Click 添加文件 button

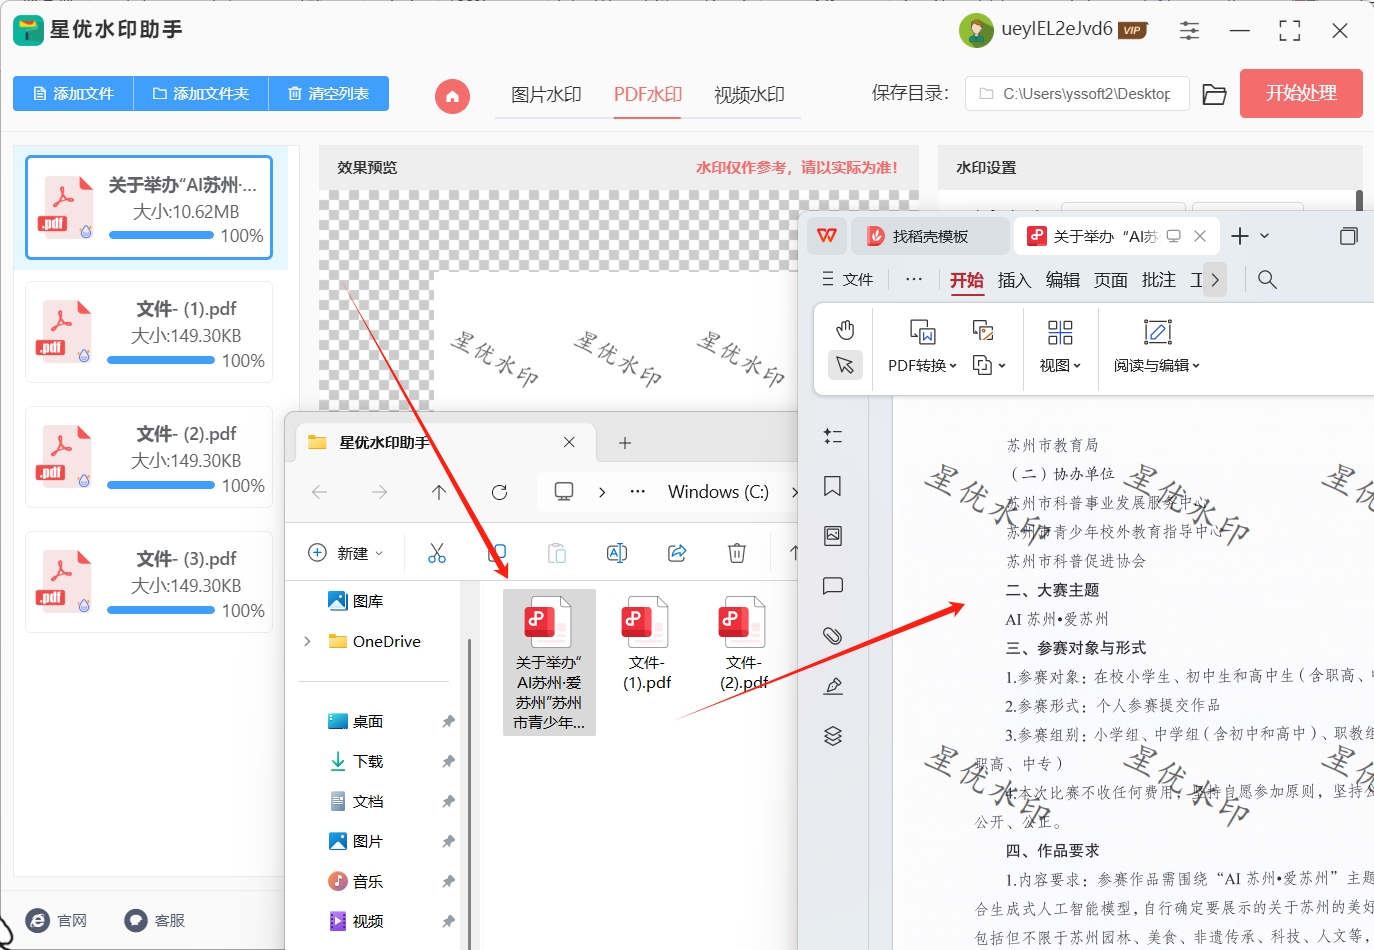click(73, 94)
